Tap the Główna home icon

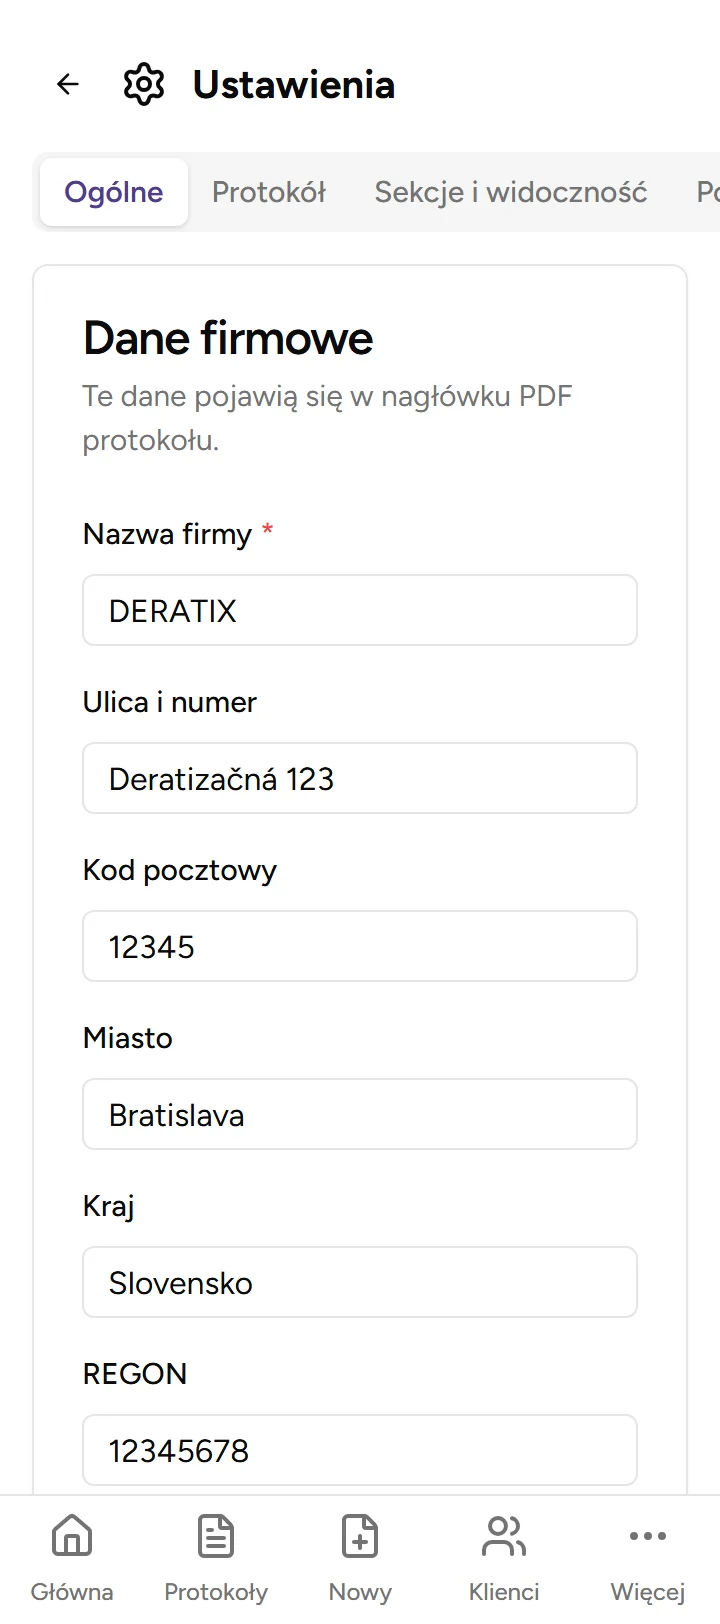(x=71, y=1536)
